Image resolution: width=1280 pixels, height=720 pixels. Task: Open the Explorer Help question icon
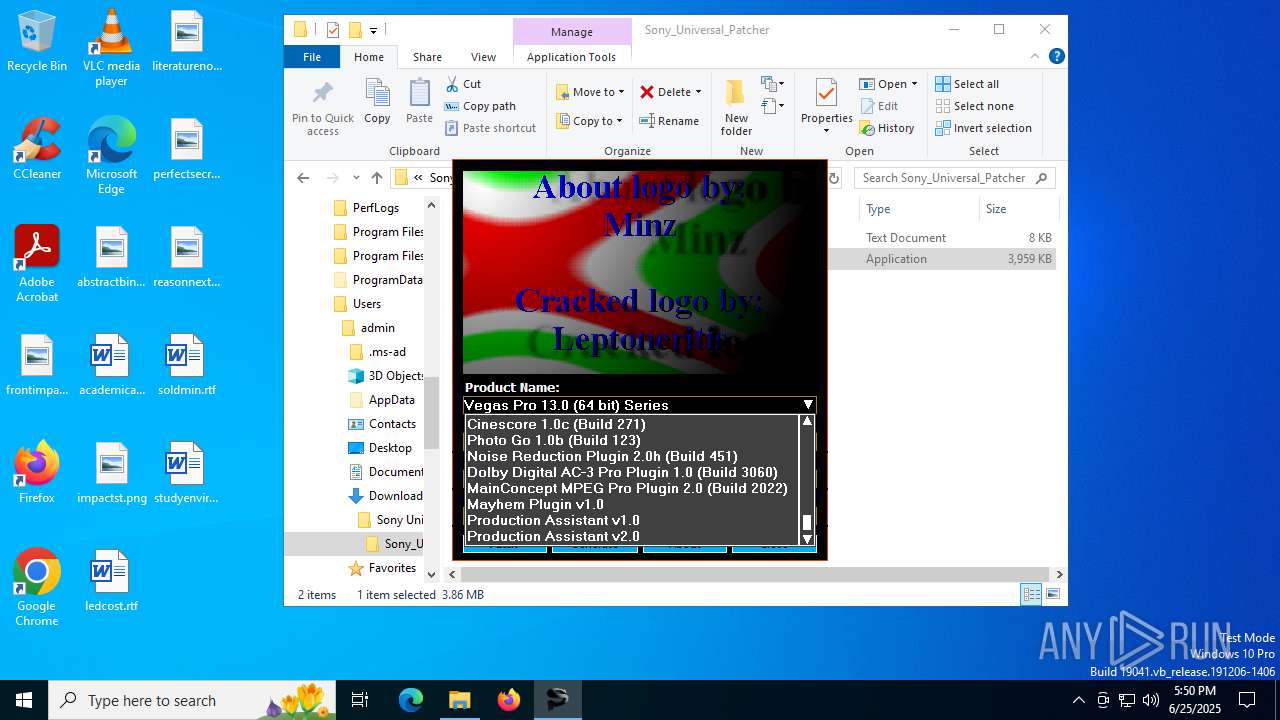point(1056,57)
